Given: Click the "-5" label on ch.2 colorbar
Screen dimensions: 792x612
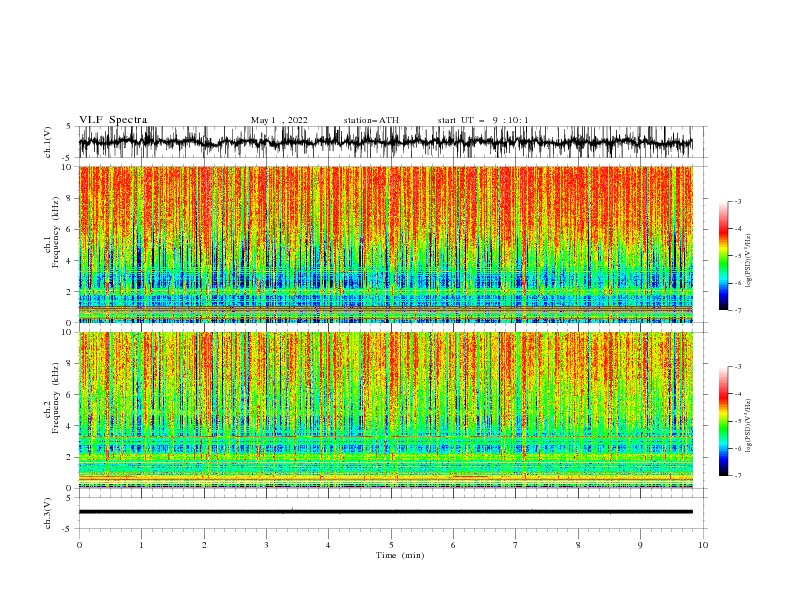Looking at the screenshot, I should click(738, 421).
